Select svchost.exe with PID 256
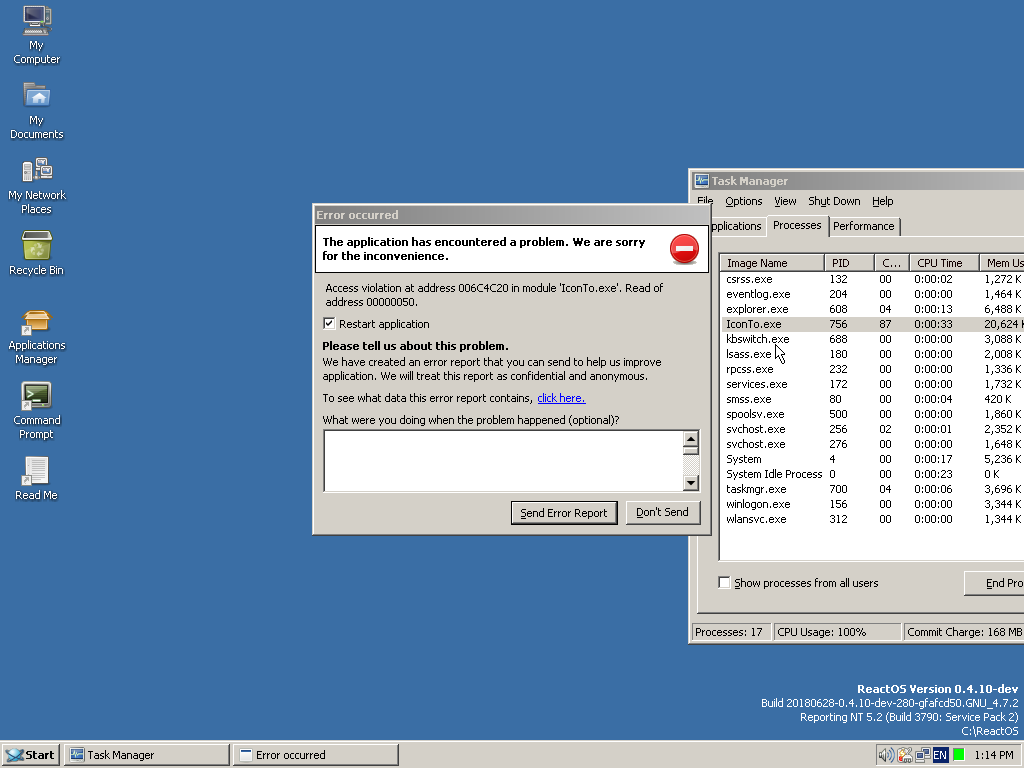1024x768 pixels. point(872,429)
